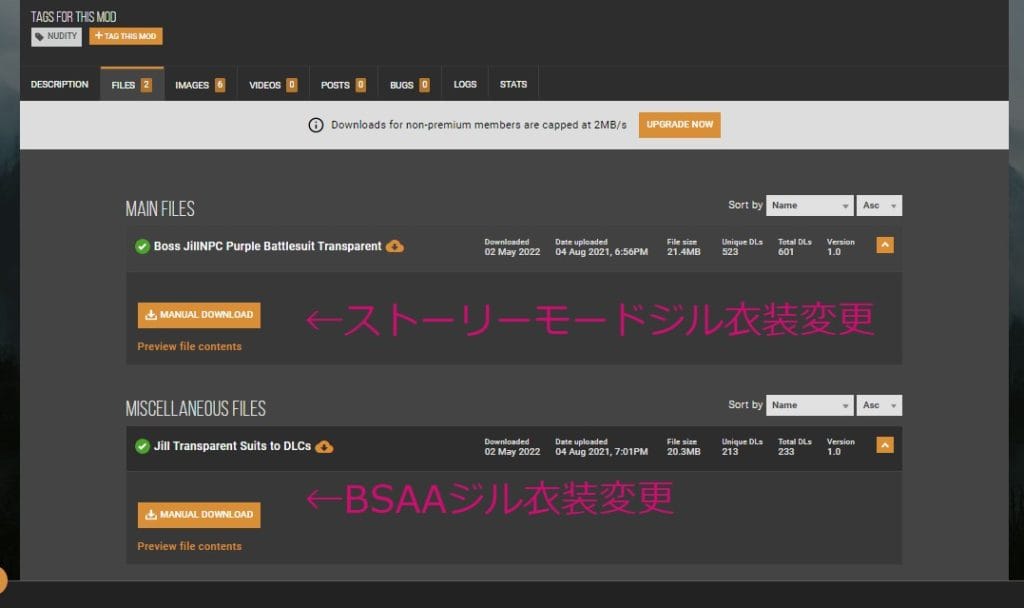Click cloud download icon next to Jill Transparent Suits
This screenshot has height=608, width=1024.
coord(324,446)
